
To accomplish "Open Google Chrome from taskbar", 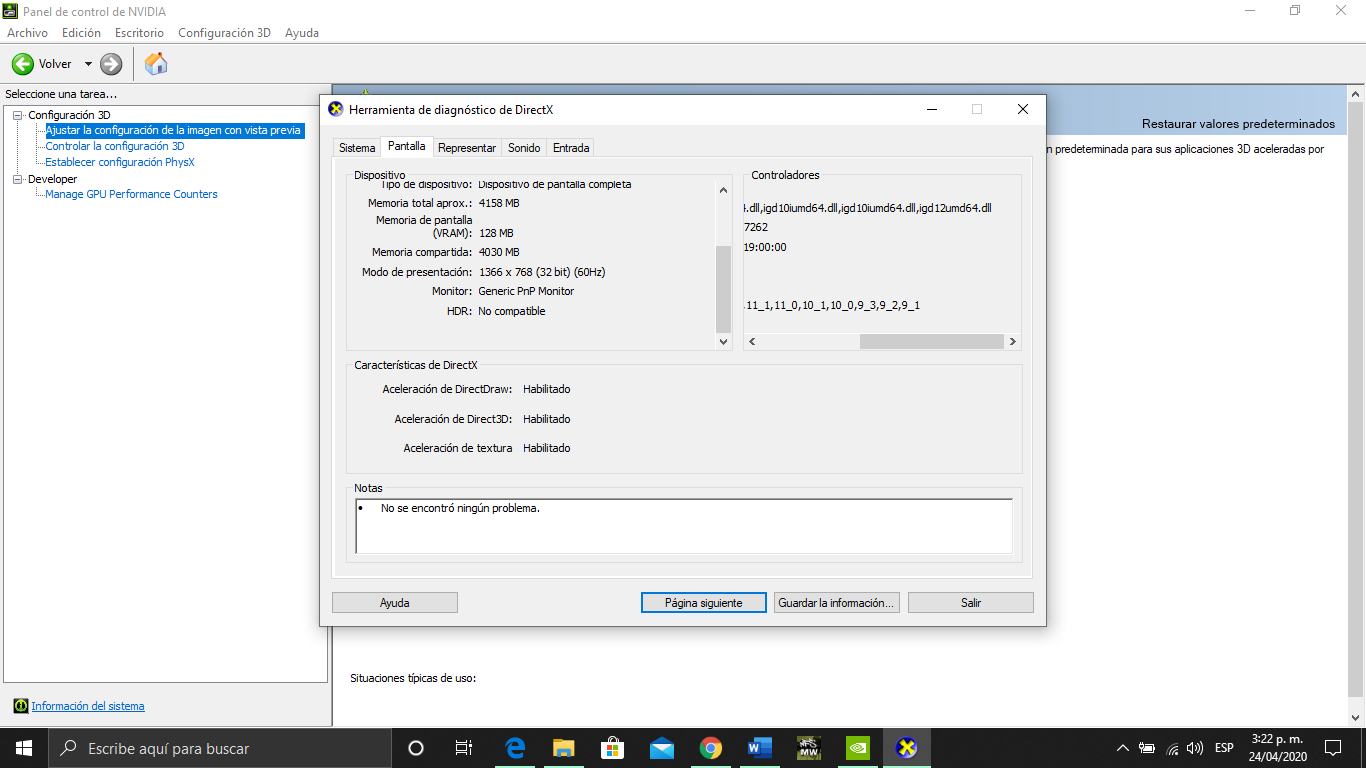I will click(711, 748).
